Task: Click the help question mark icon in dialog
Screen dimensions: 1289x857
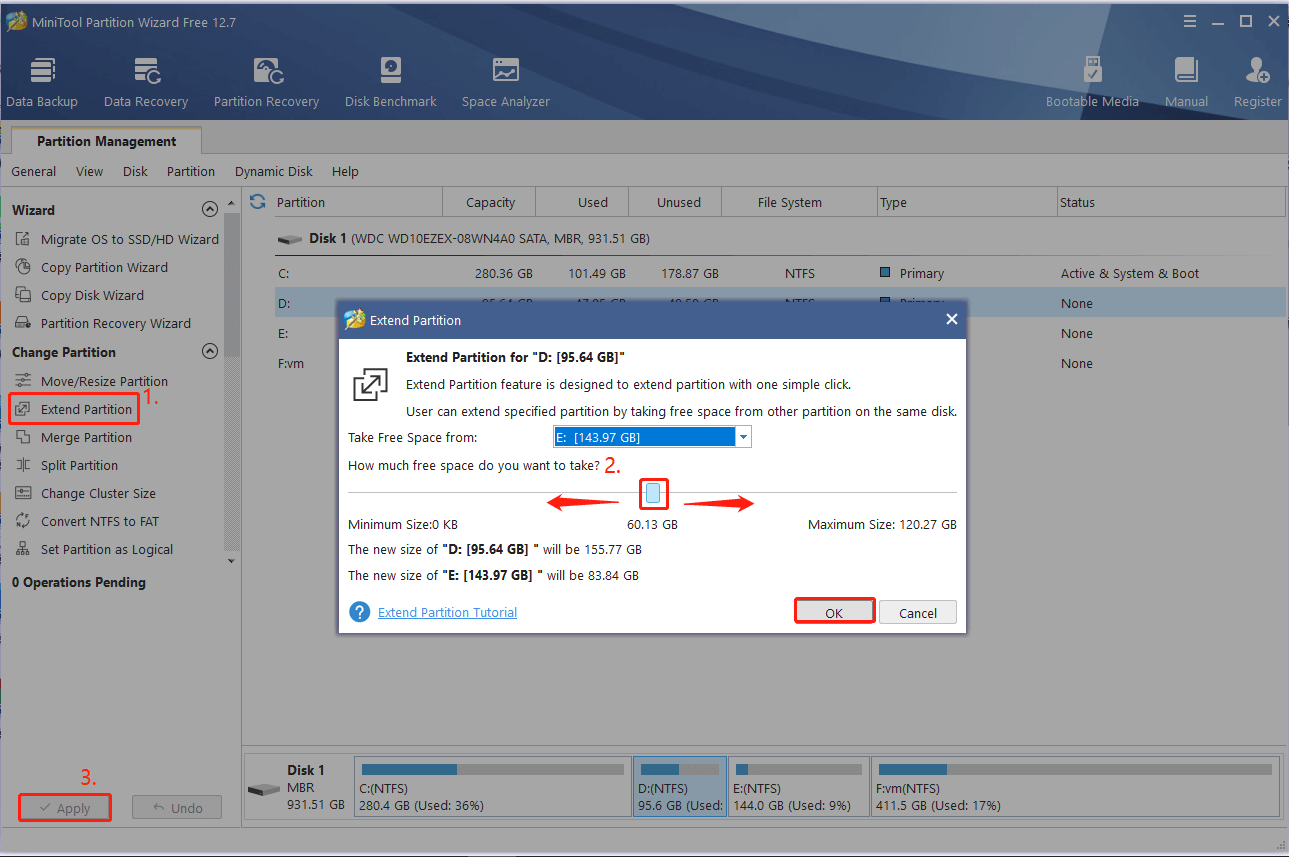Action: [359, 612]
